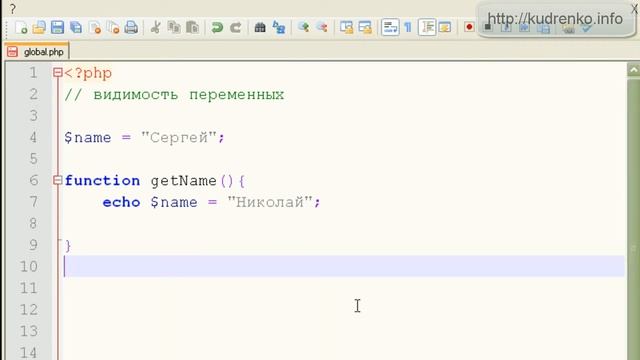This screenshot has height=360, width=640.
Task: Click the "echo" keyword on line 7
Action: pos(121,202)
